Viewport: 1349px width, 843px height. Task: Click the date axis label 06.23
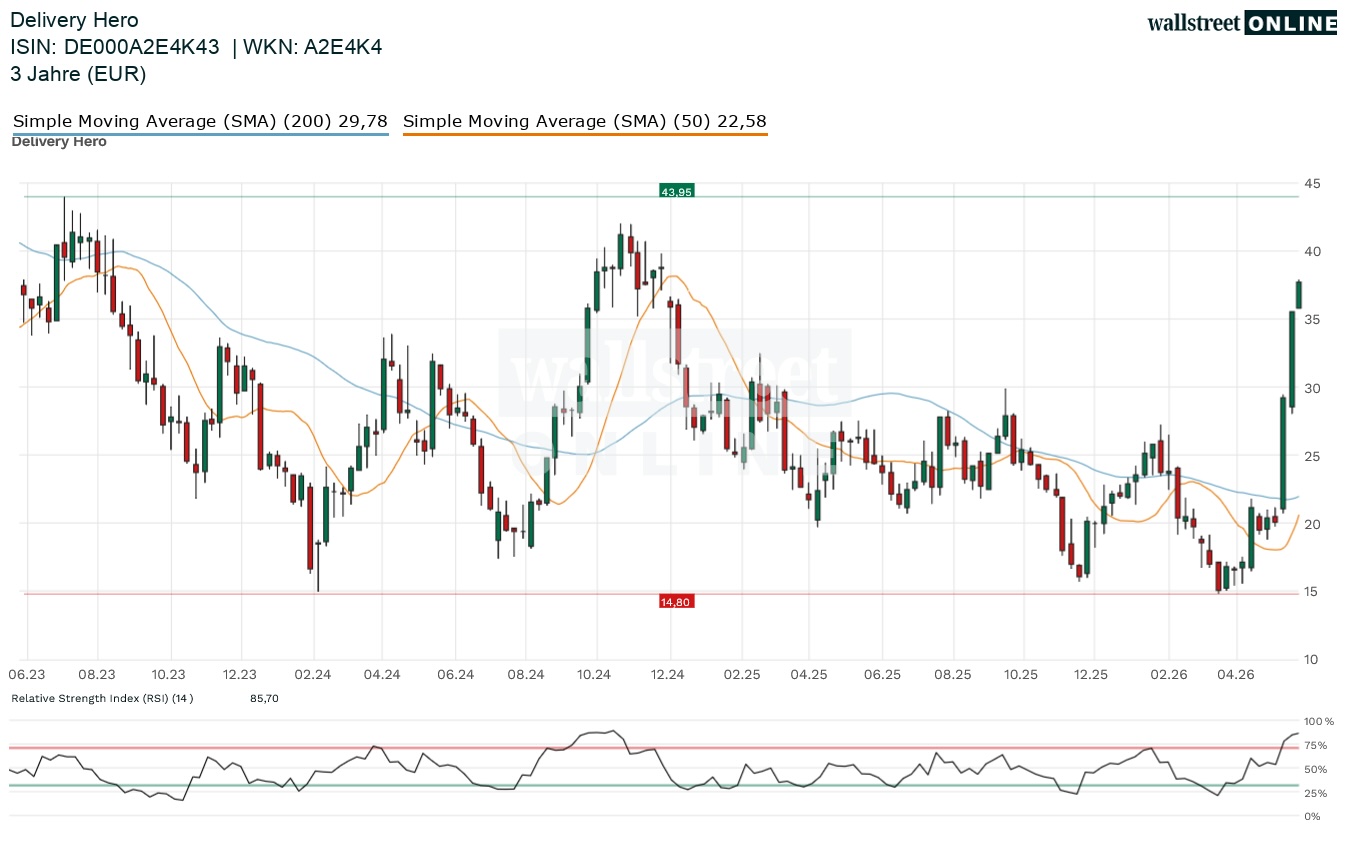point(27,675)
